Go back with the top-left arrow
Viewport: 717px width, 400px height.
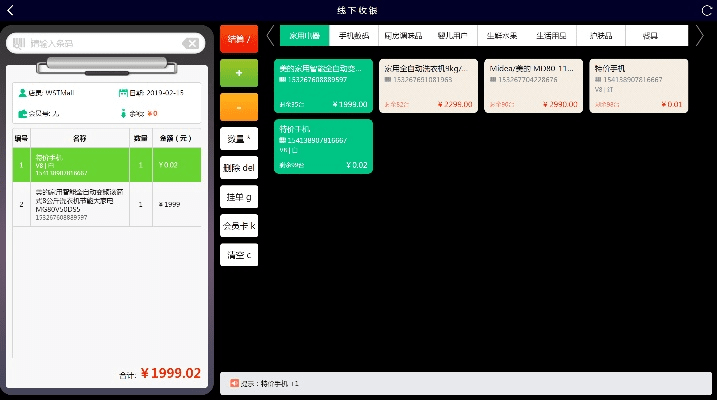[x=11, y=10]
